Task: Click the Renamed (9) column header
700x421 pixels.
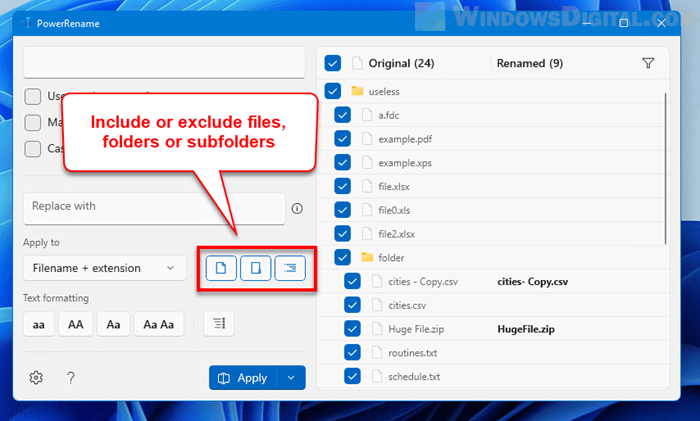Action: click(530, 63)
